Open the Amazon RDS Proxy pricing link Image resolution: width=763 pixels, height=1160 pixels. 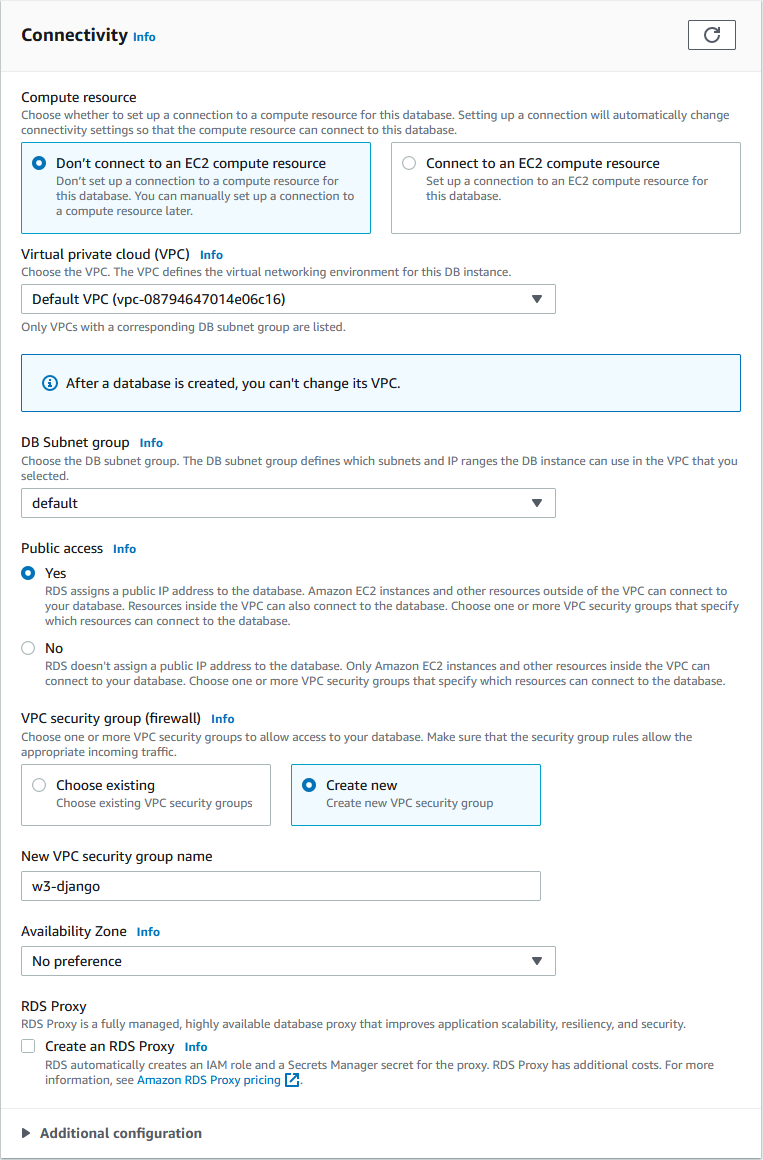[208, 1080]
